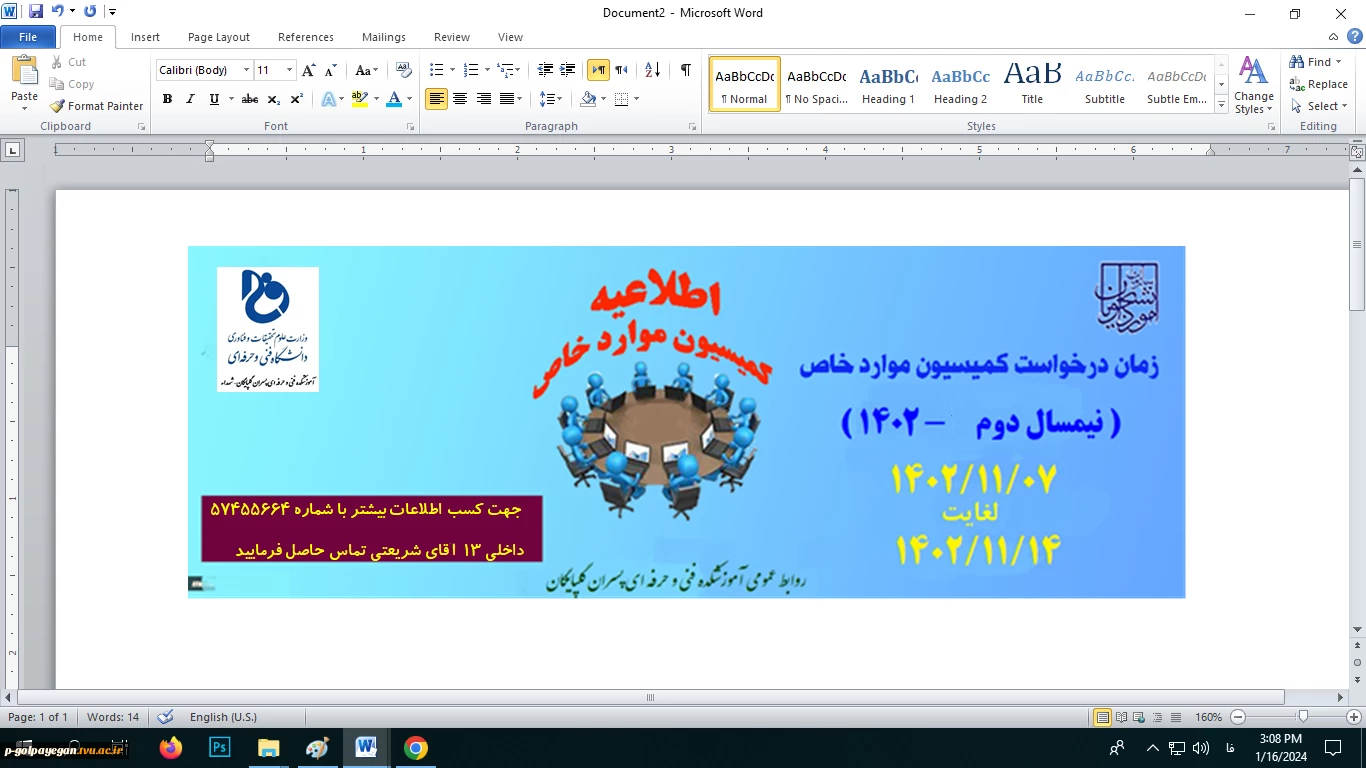The width and height of the screenshot is (1366, 768).
Task: Switch to Web Layout view
Action: click(x=1139, y=717)
